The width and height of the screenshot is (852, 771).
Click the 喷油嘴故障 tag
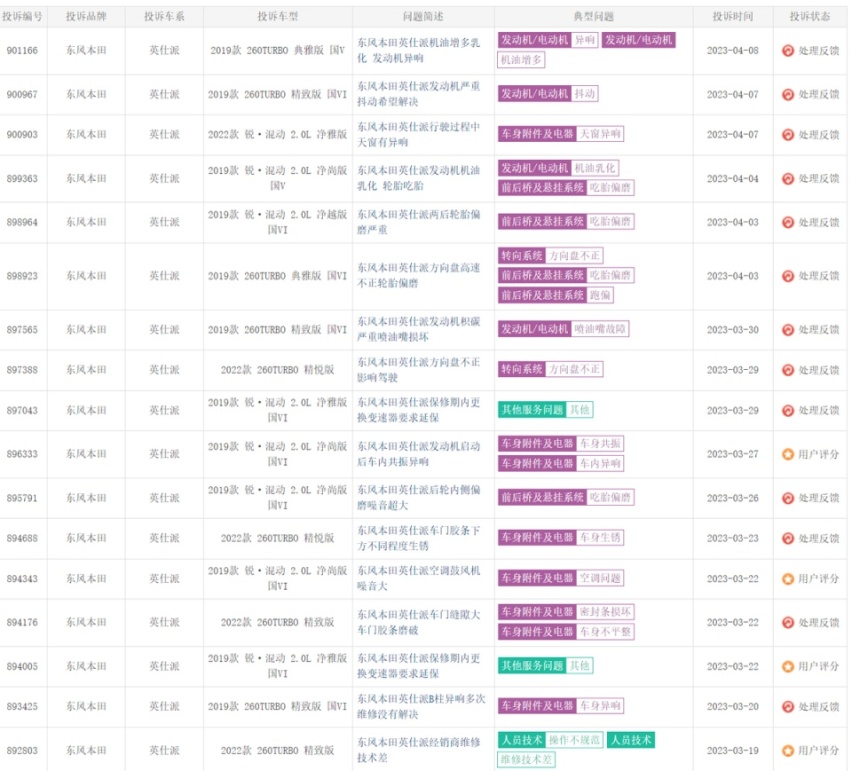(x=600, y=329)
